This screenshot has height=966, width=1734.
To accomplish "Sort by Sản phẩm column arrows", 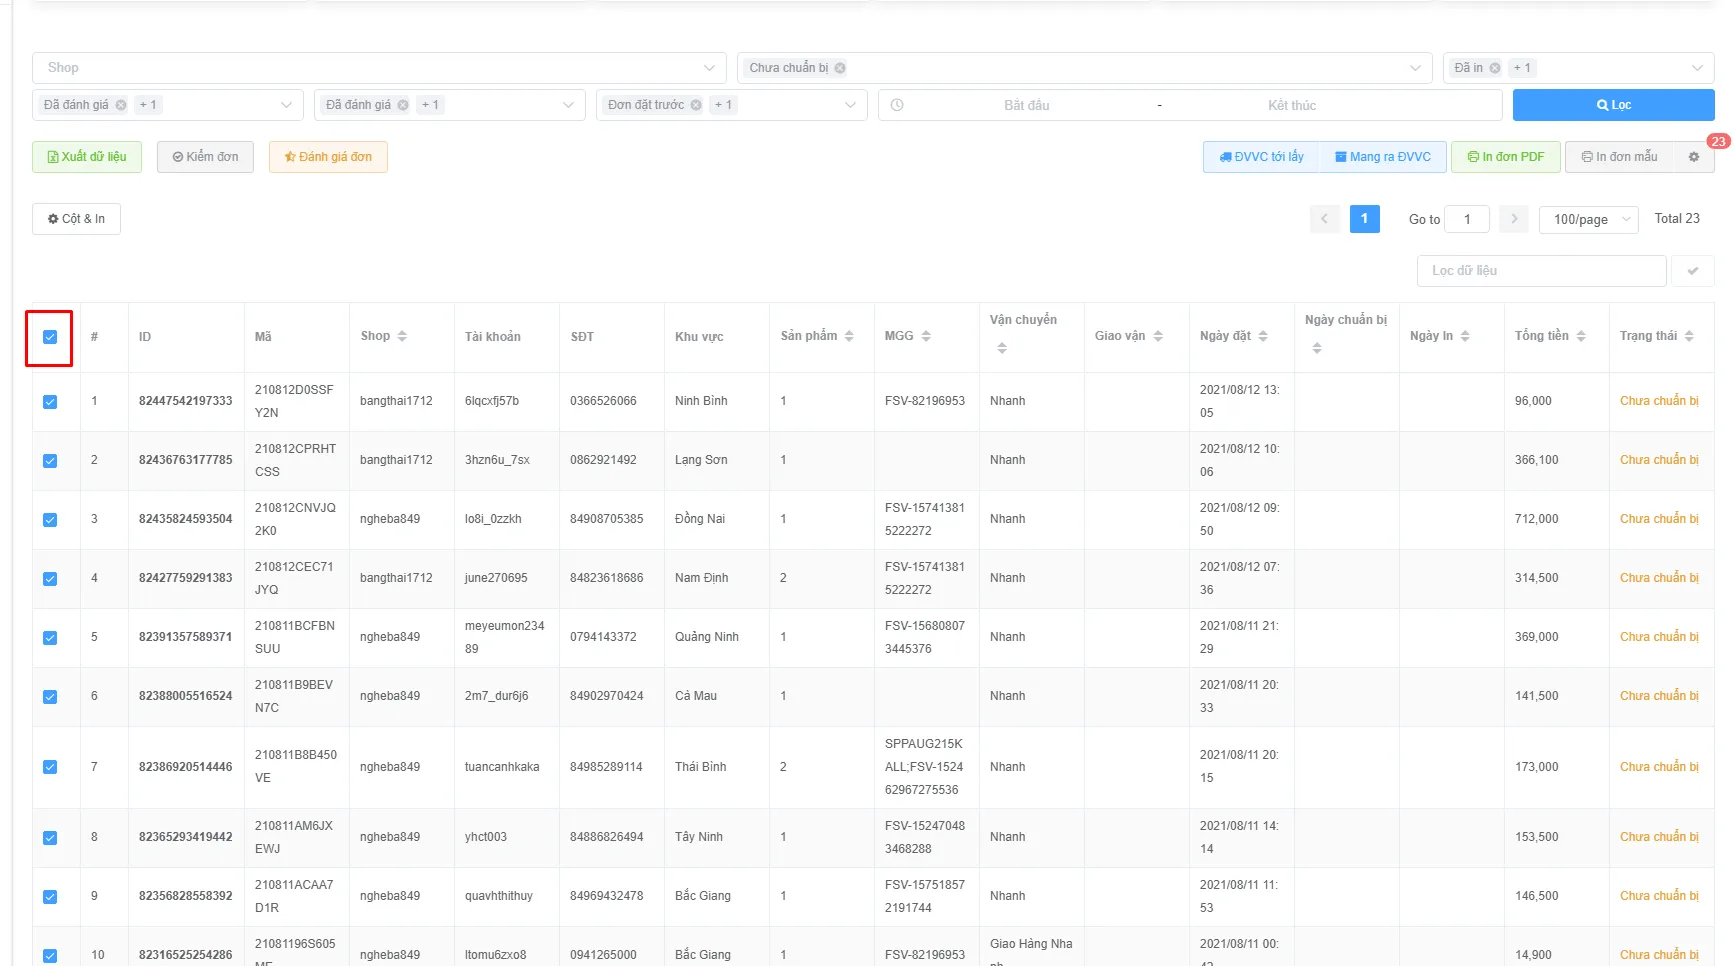I will [x=849, y=336].
